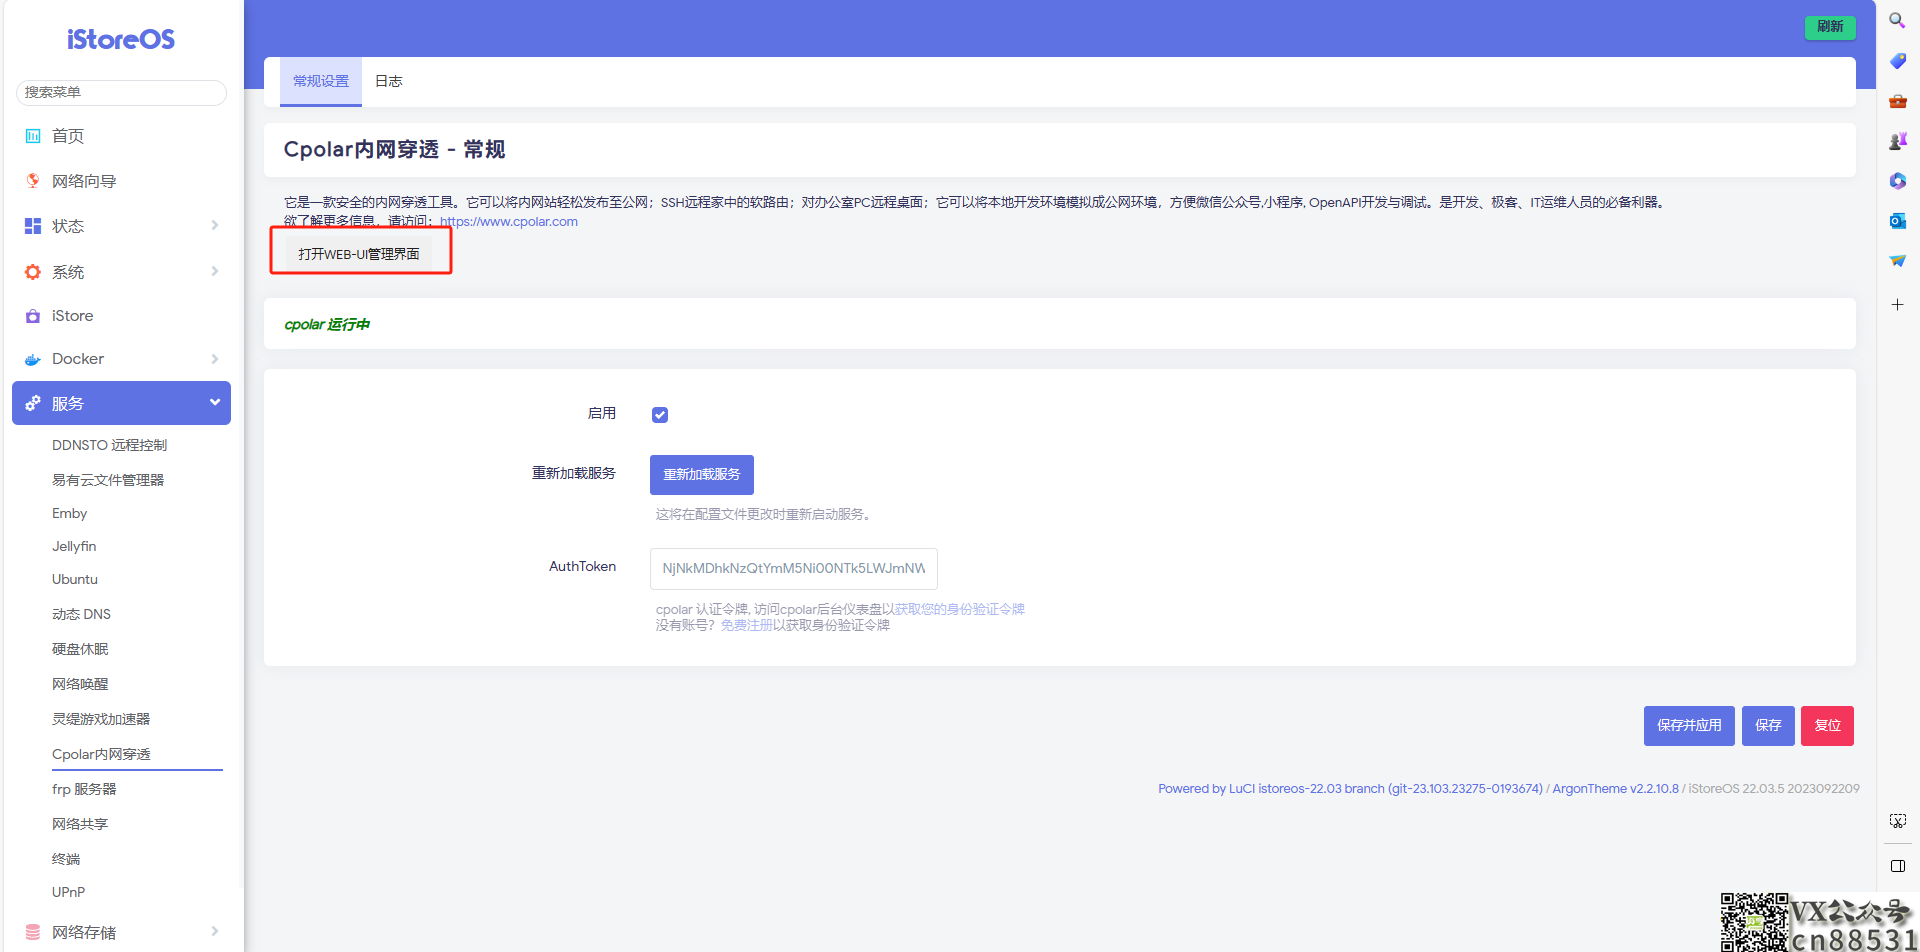Switch to the 常规设置 tab

[x=321, y=81]
